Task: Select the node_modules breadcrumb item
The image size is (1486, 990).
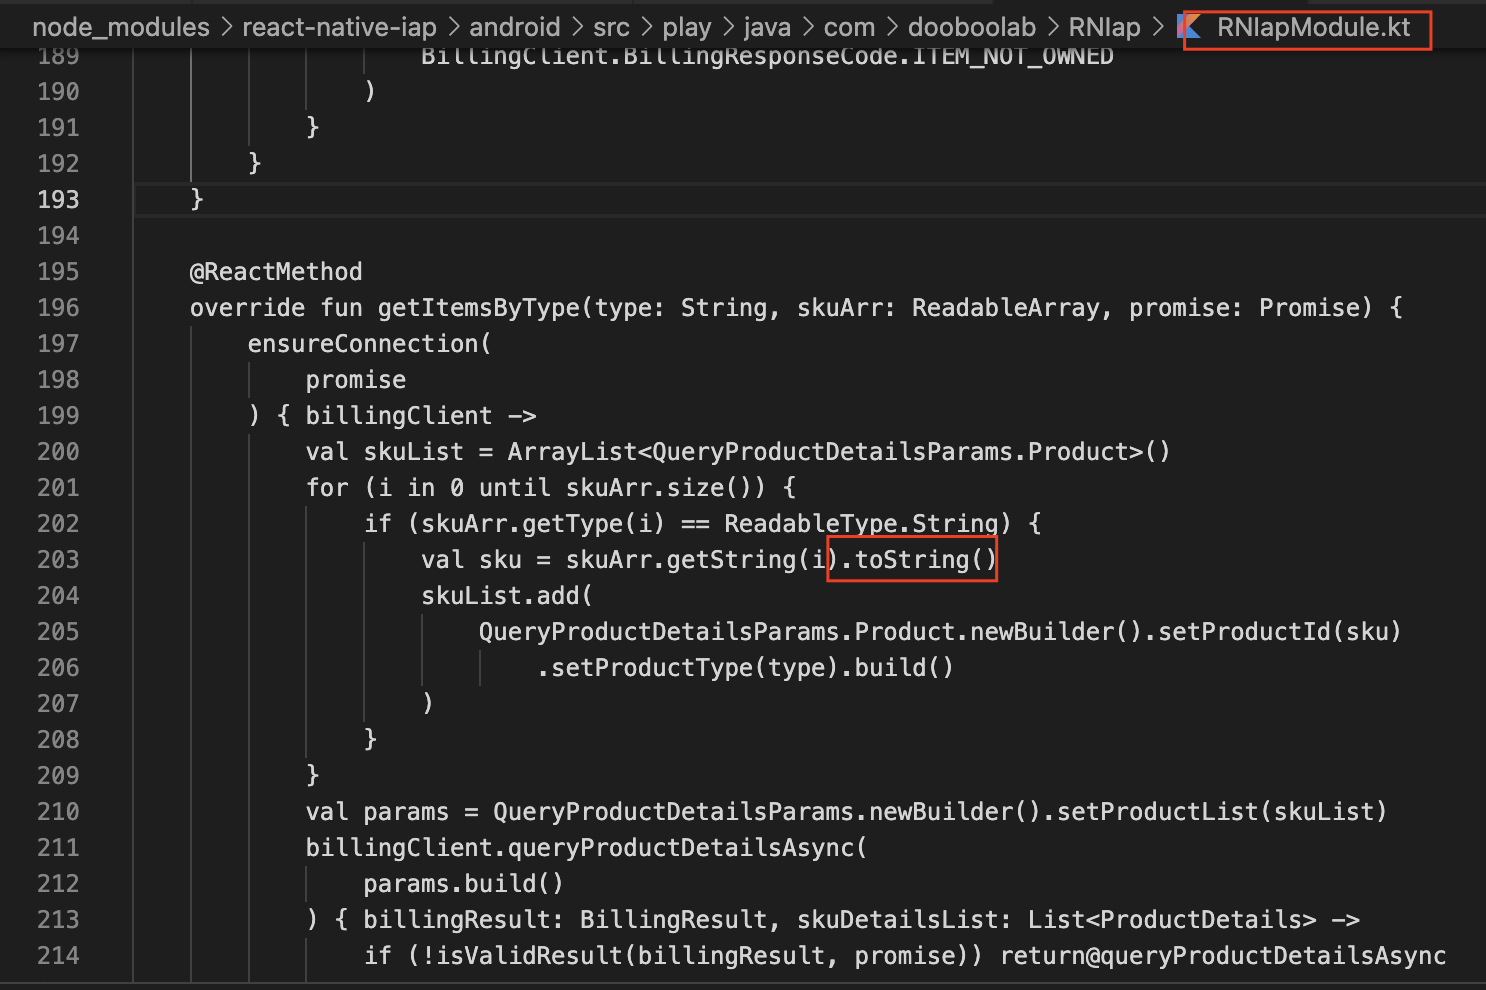Action: 120,27
